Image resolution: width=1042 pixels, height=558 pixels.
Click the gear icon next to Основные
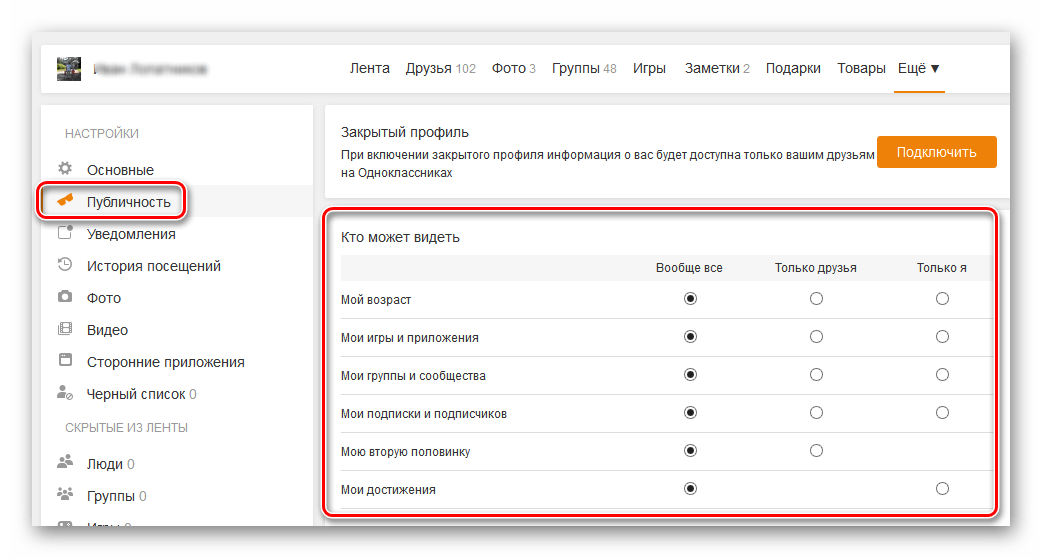[x=65, y=169]
